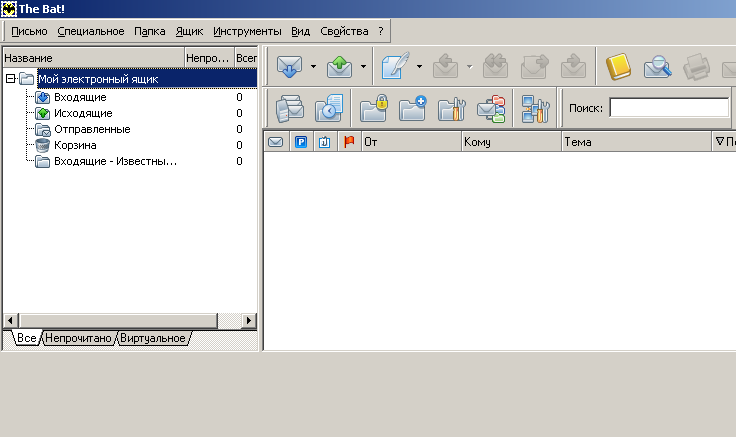Open dropdown arrow beside send mail icon
Screen dimensions: 736x437
tap(363, 66)
